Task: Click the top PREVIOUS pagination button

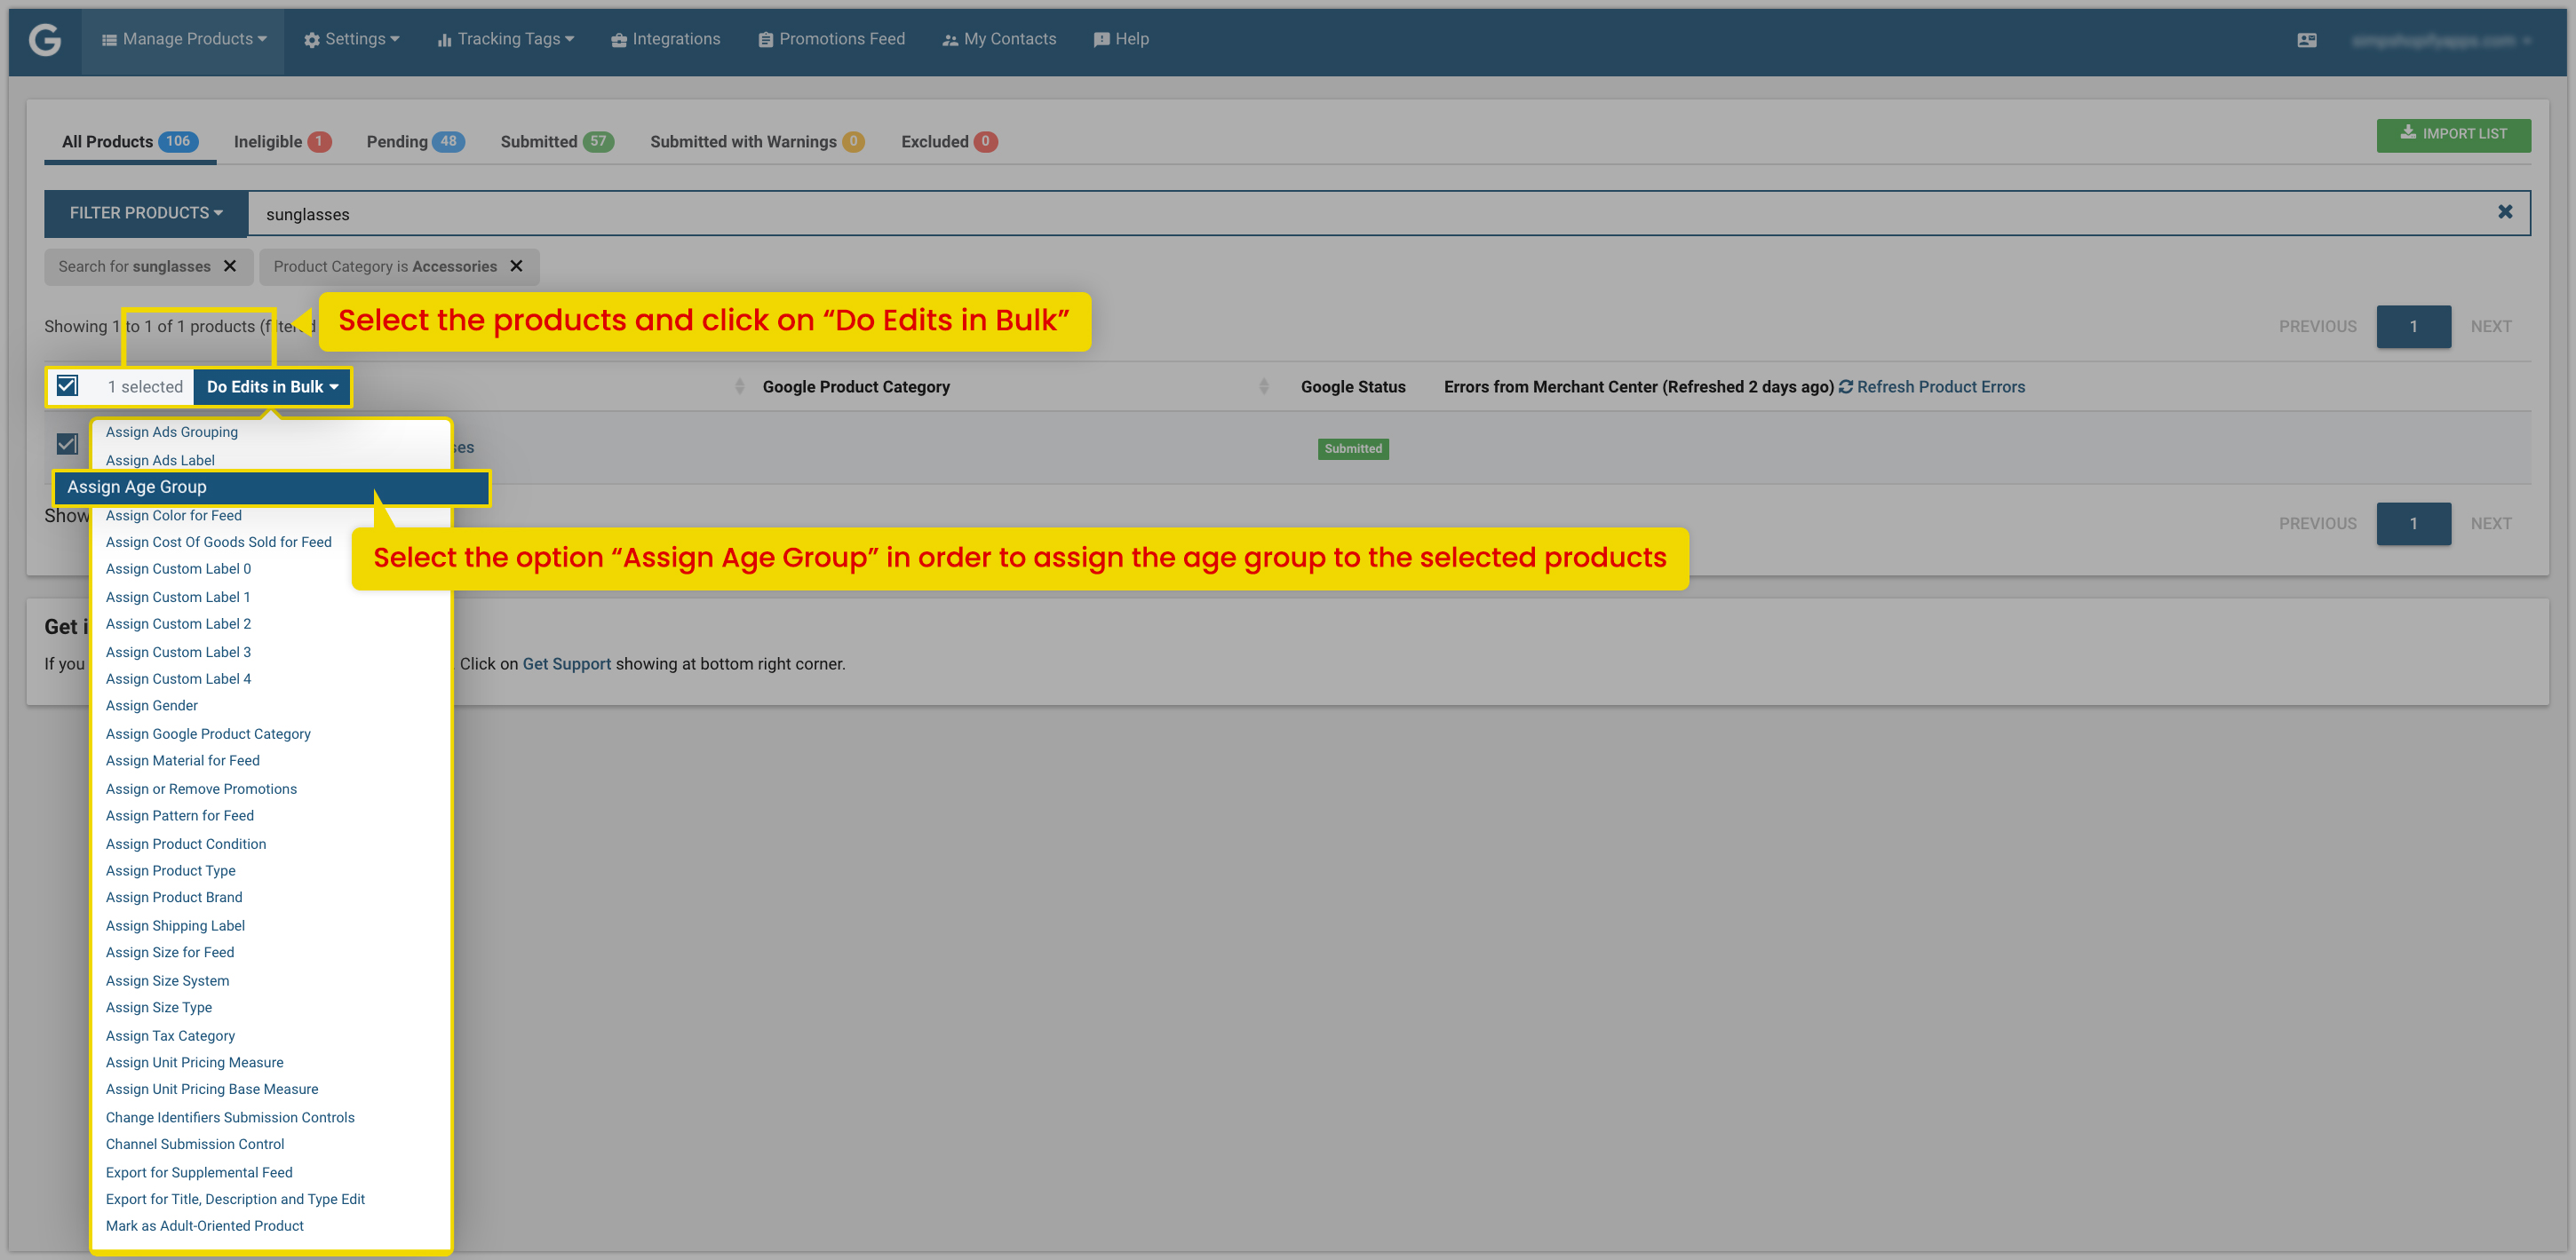Action: (x=2317, y=327)
